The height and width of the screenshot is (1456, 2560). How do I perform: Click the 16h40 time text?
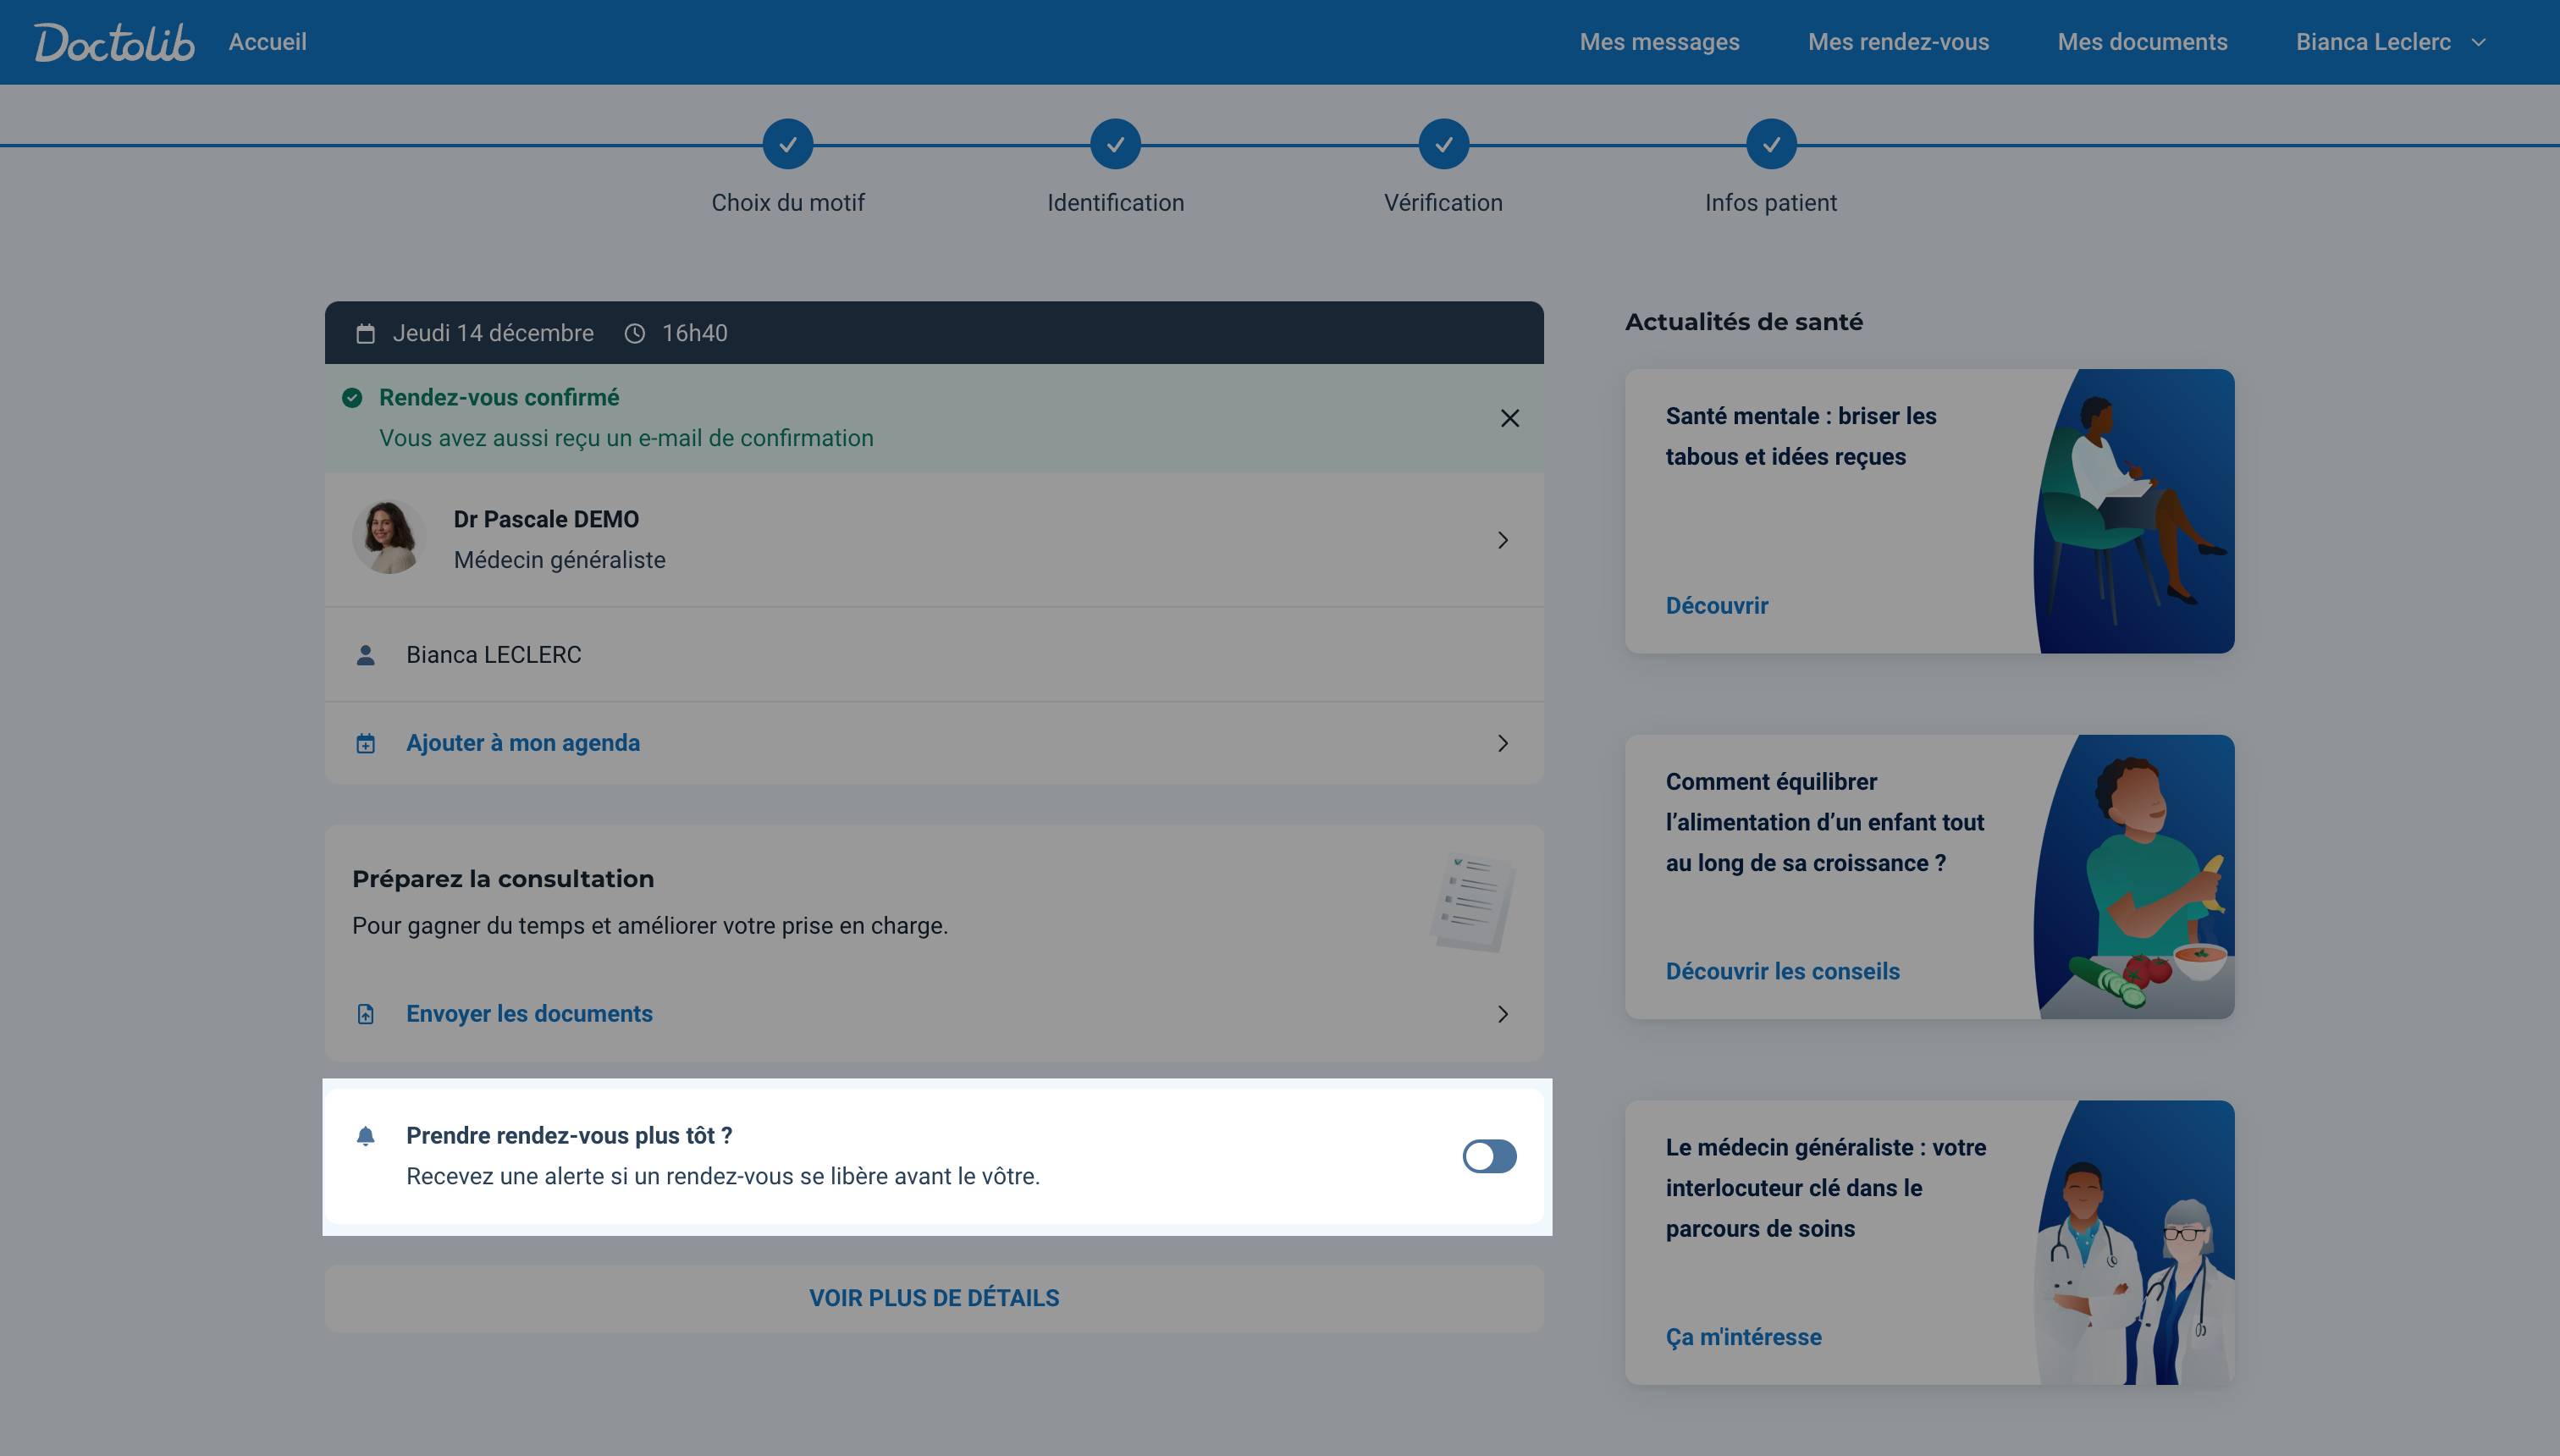(x=695, y=333)
